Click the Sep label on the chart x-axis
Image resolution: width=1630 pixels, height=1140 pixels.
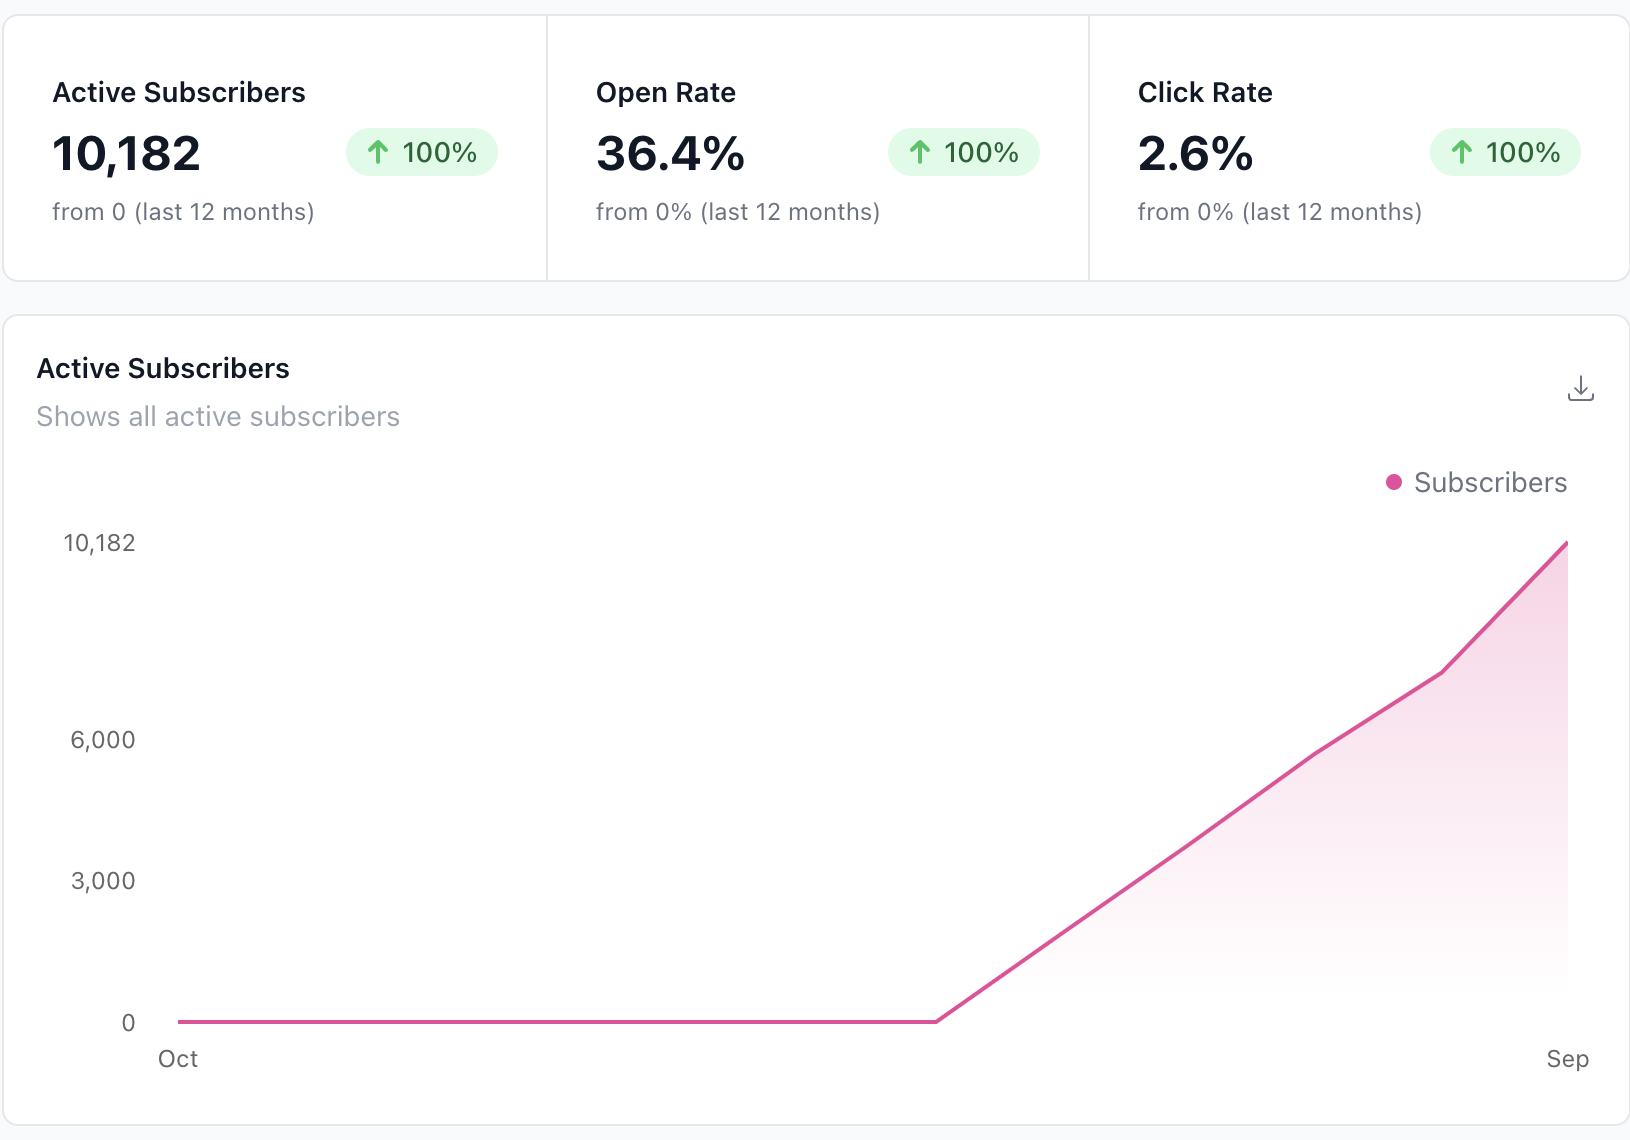(1567, 1058)
